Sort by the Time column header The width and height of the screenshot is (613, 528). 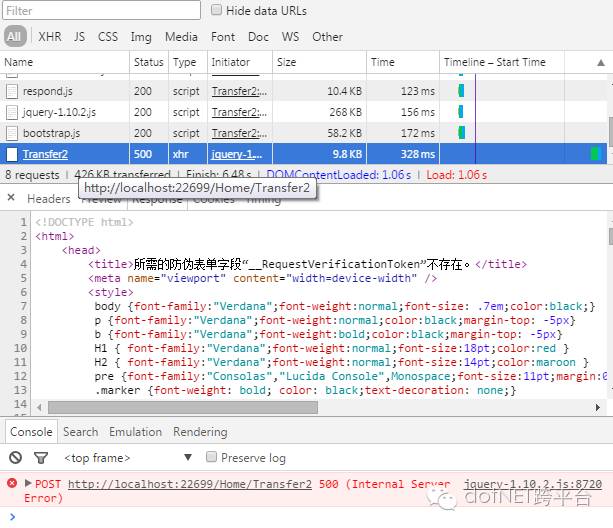point(403,62)
